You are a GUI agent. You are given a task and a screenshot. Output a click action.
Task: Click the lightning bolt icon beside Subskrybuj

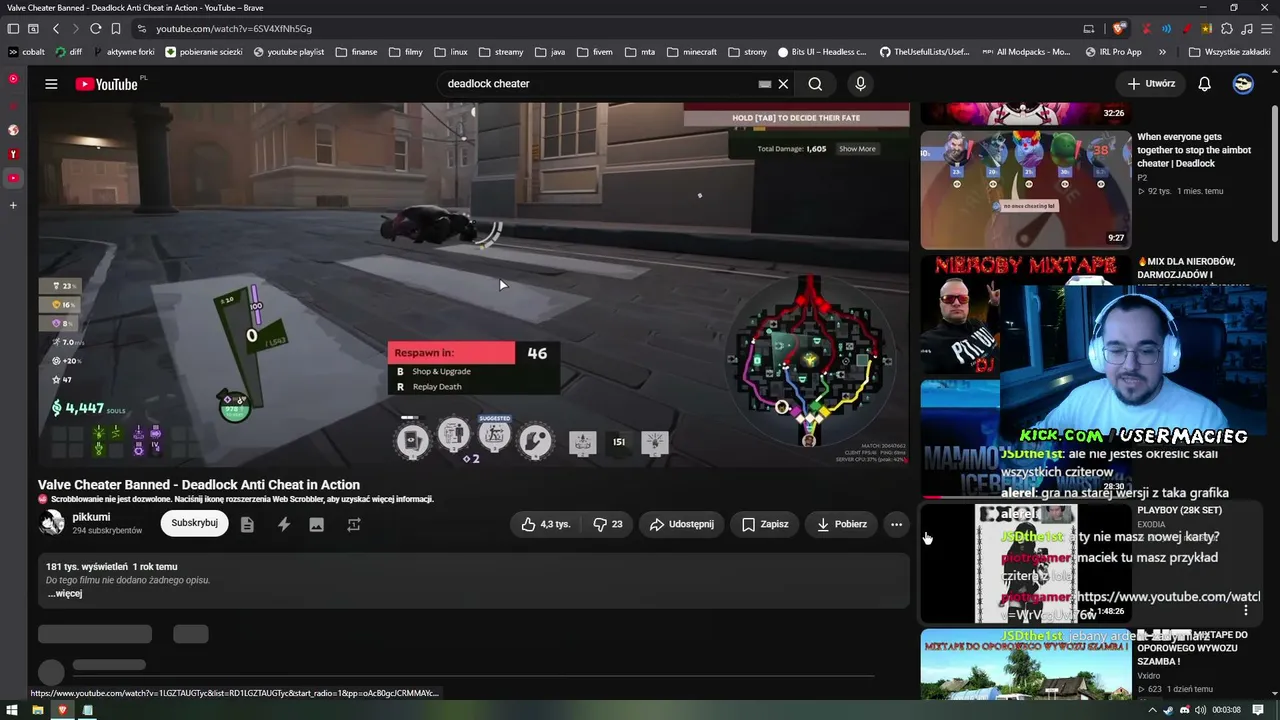tap(284, 524)
